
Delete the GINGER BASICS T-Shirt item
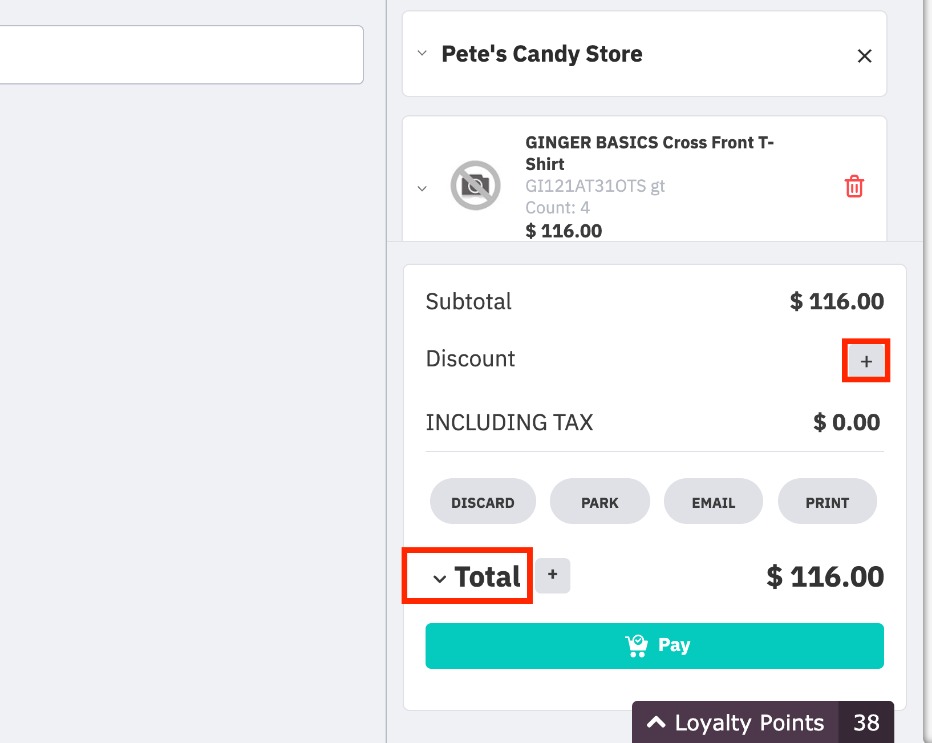click(x=854, y=186)
